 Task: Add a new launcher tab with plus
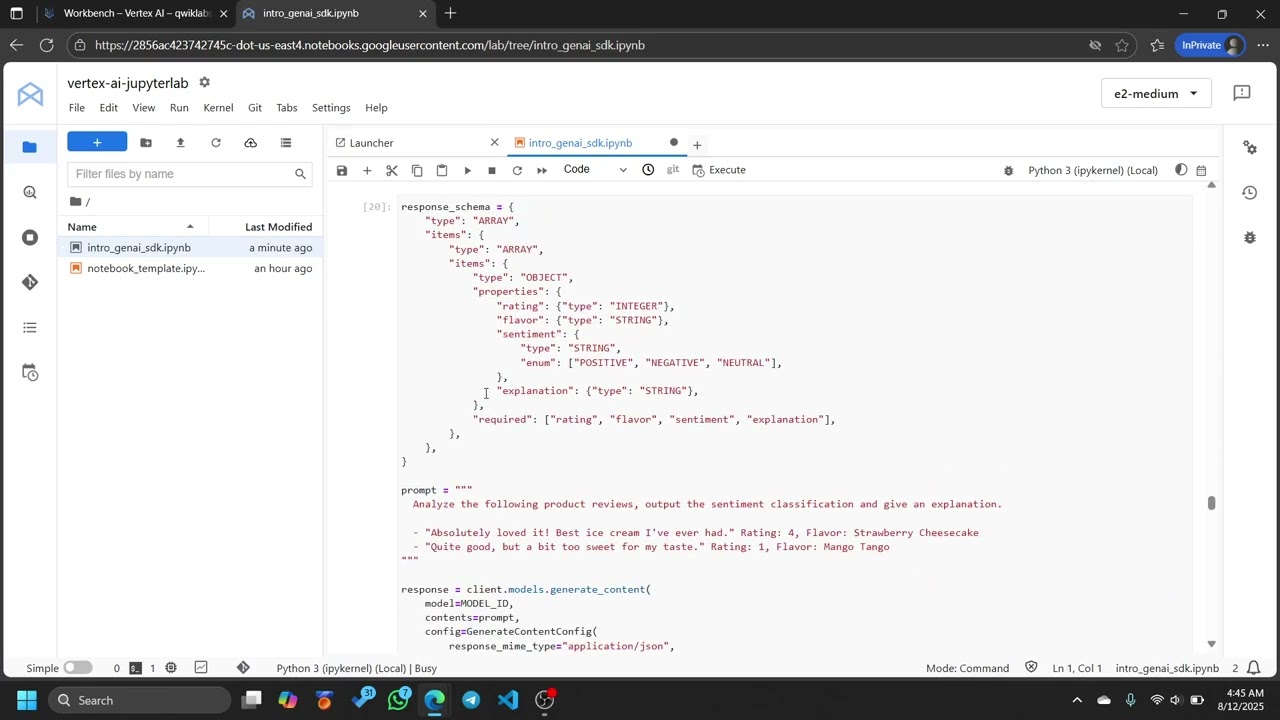point(697,145)
